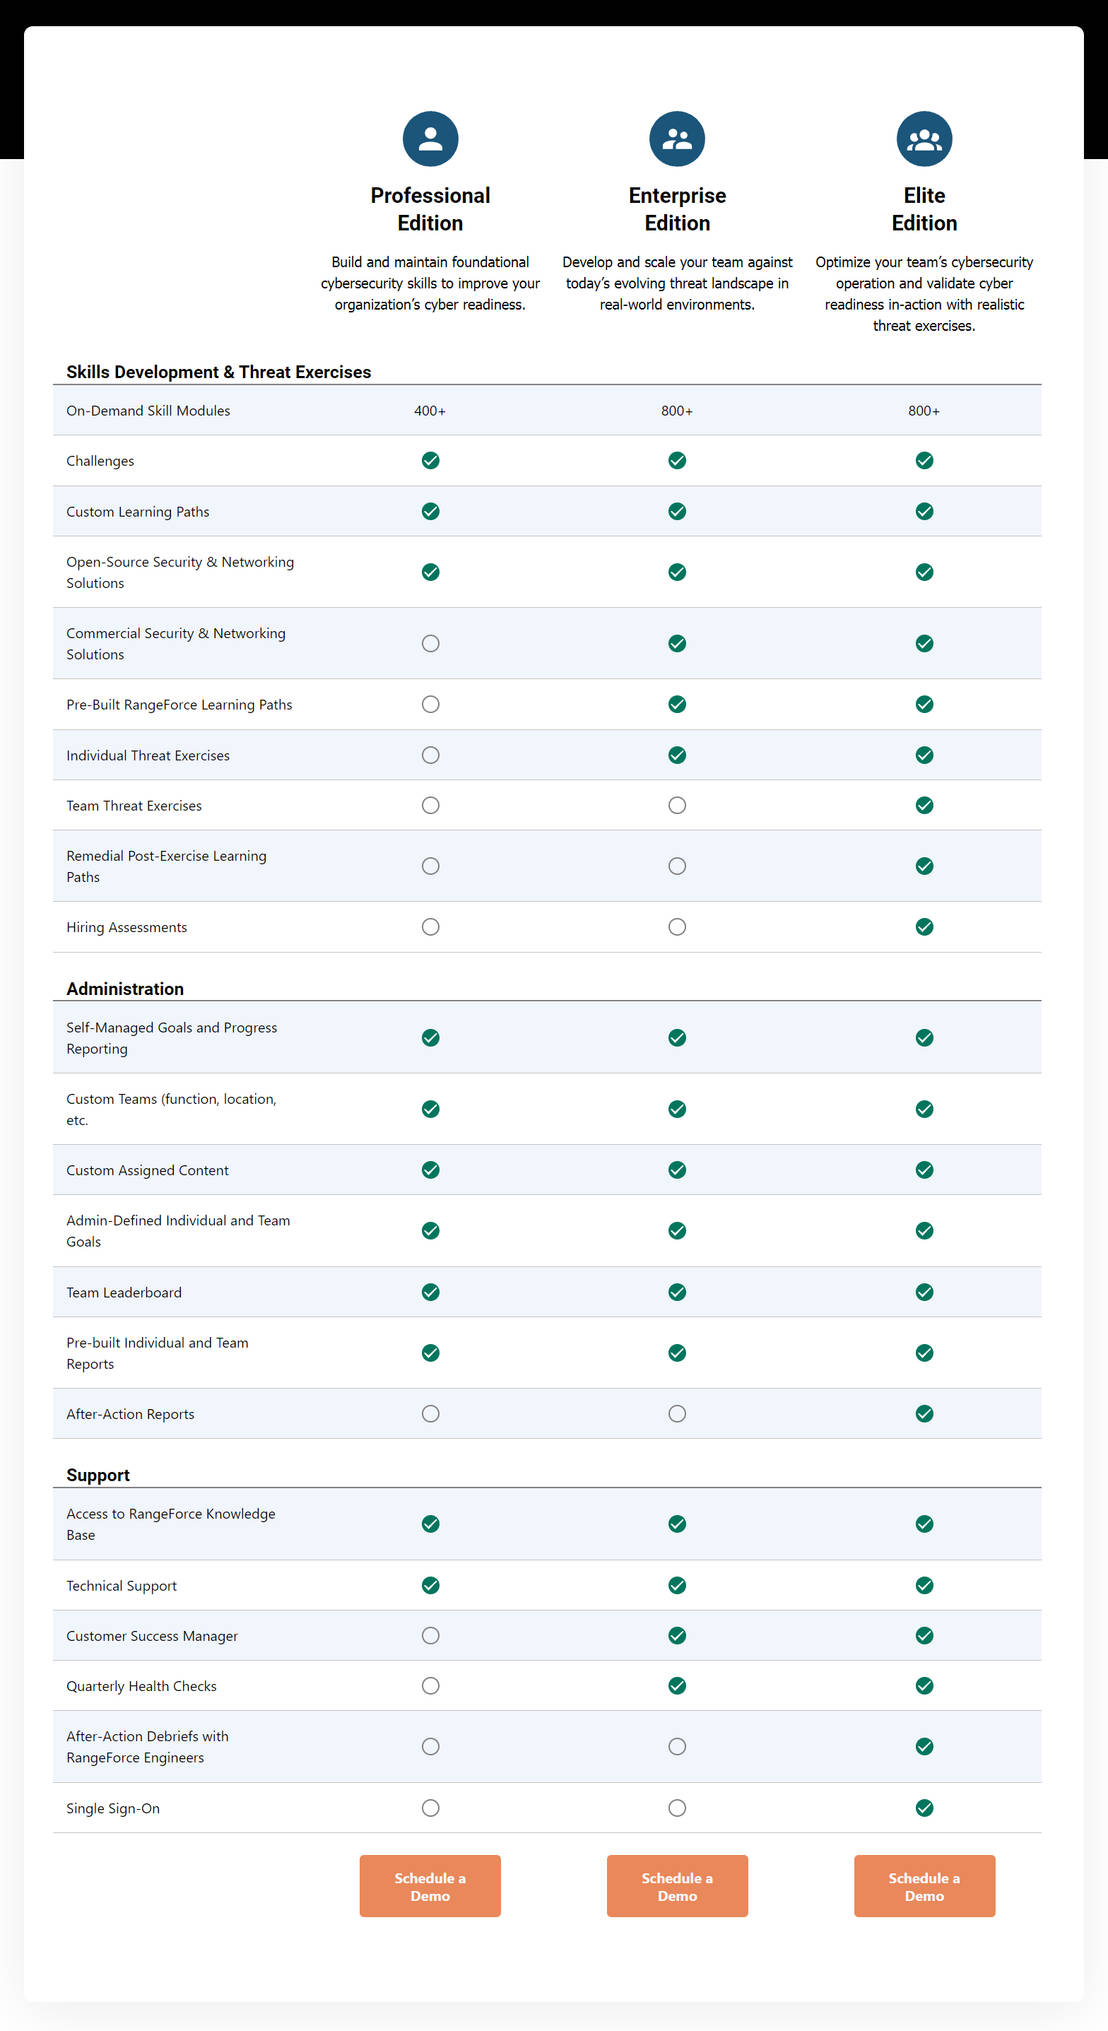The height and width of the screenshot is (2031, 1108).
Task: Click the Skills Development & Threat Exercises heading
Action: pyautogui.click(x=218, y=371)
